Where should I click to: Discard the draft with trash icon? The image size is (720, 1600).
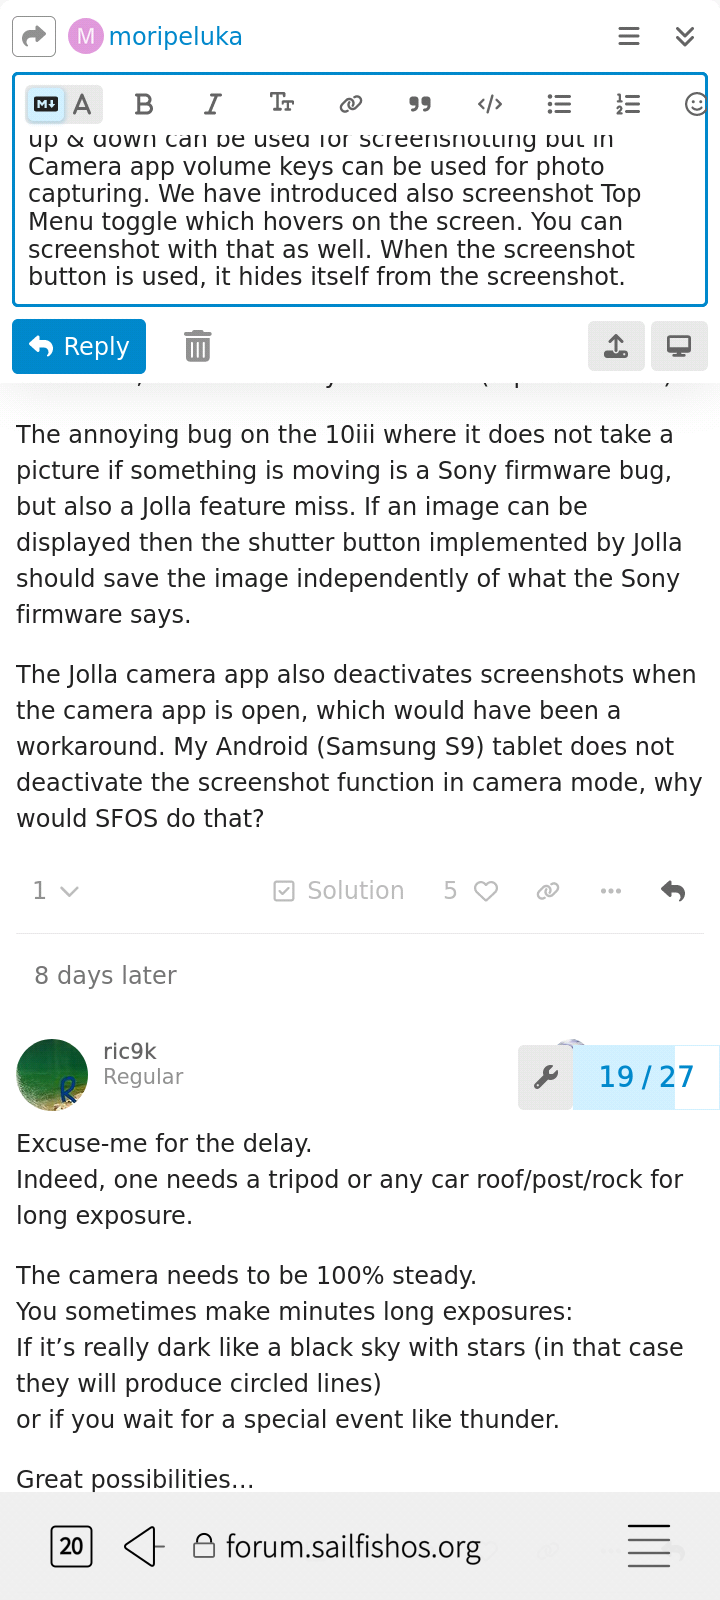197,346
